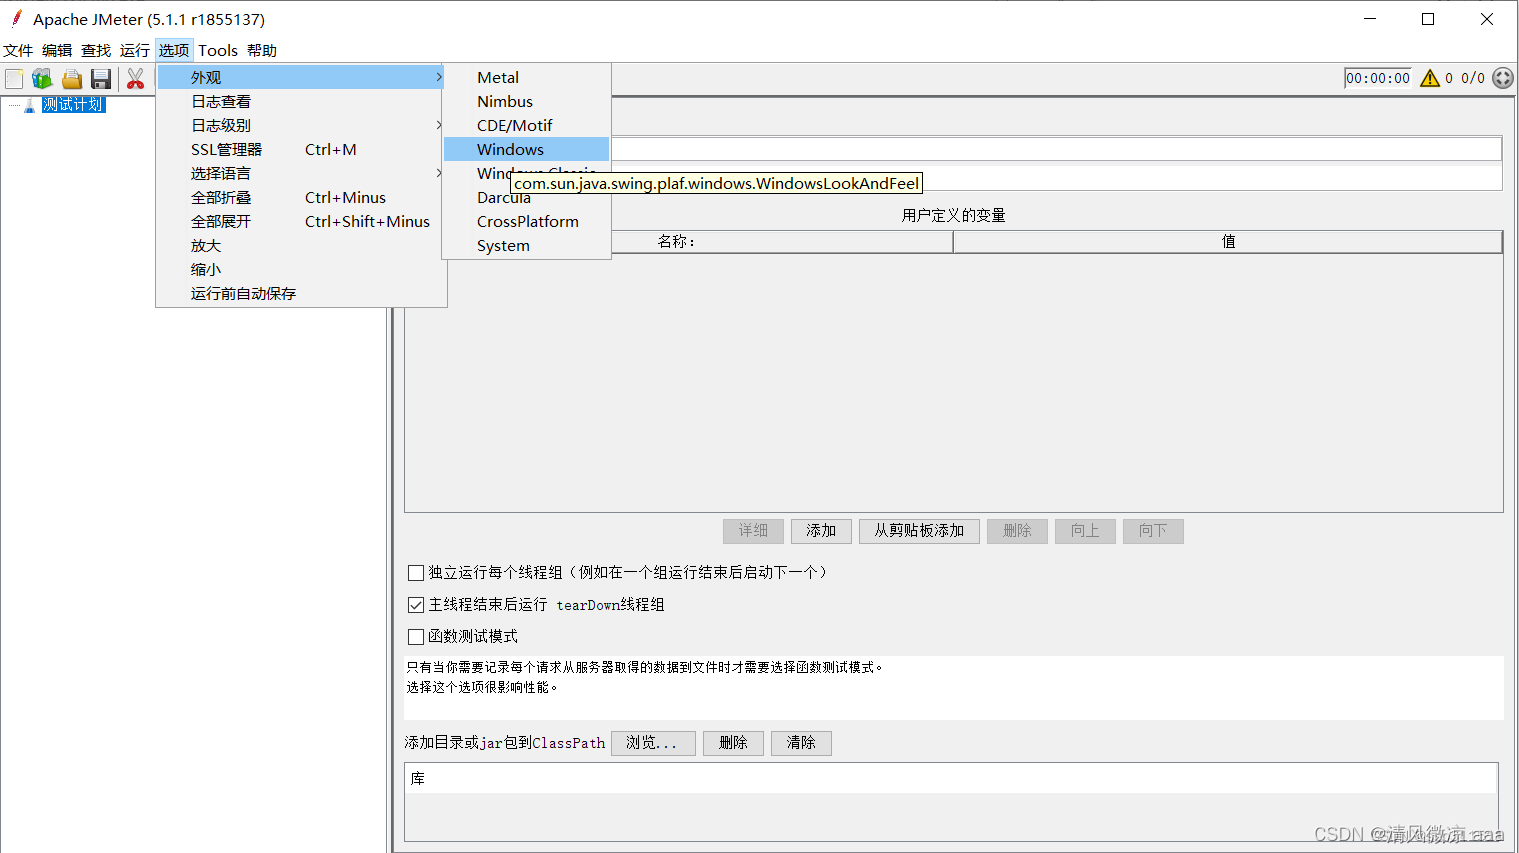Select Metal look and feel
Viewport: 1519px width, 853px height.
tap(526, 77)
